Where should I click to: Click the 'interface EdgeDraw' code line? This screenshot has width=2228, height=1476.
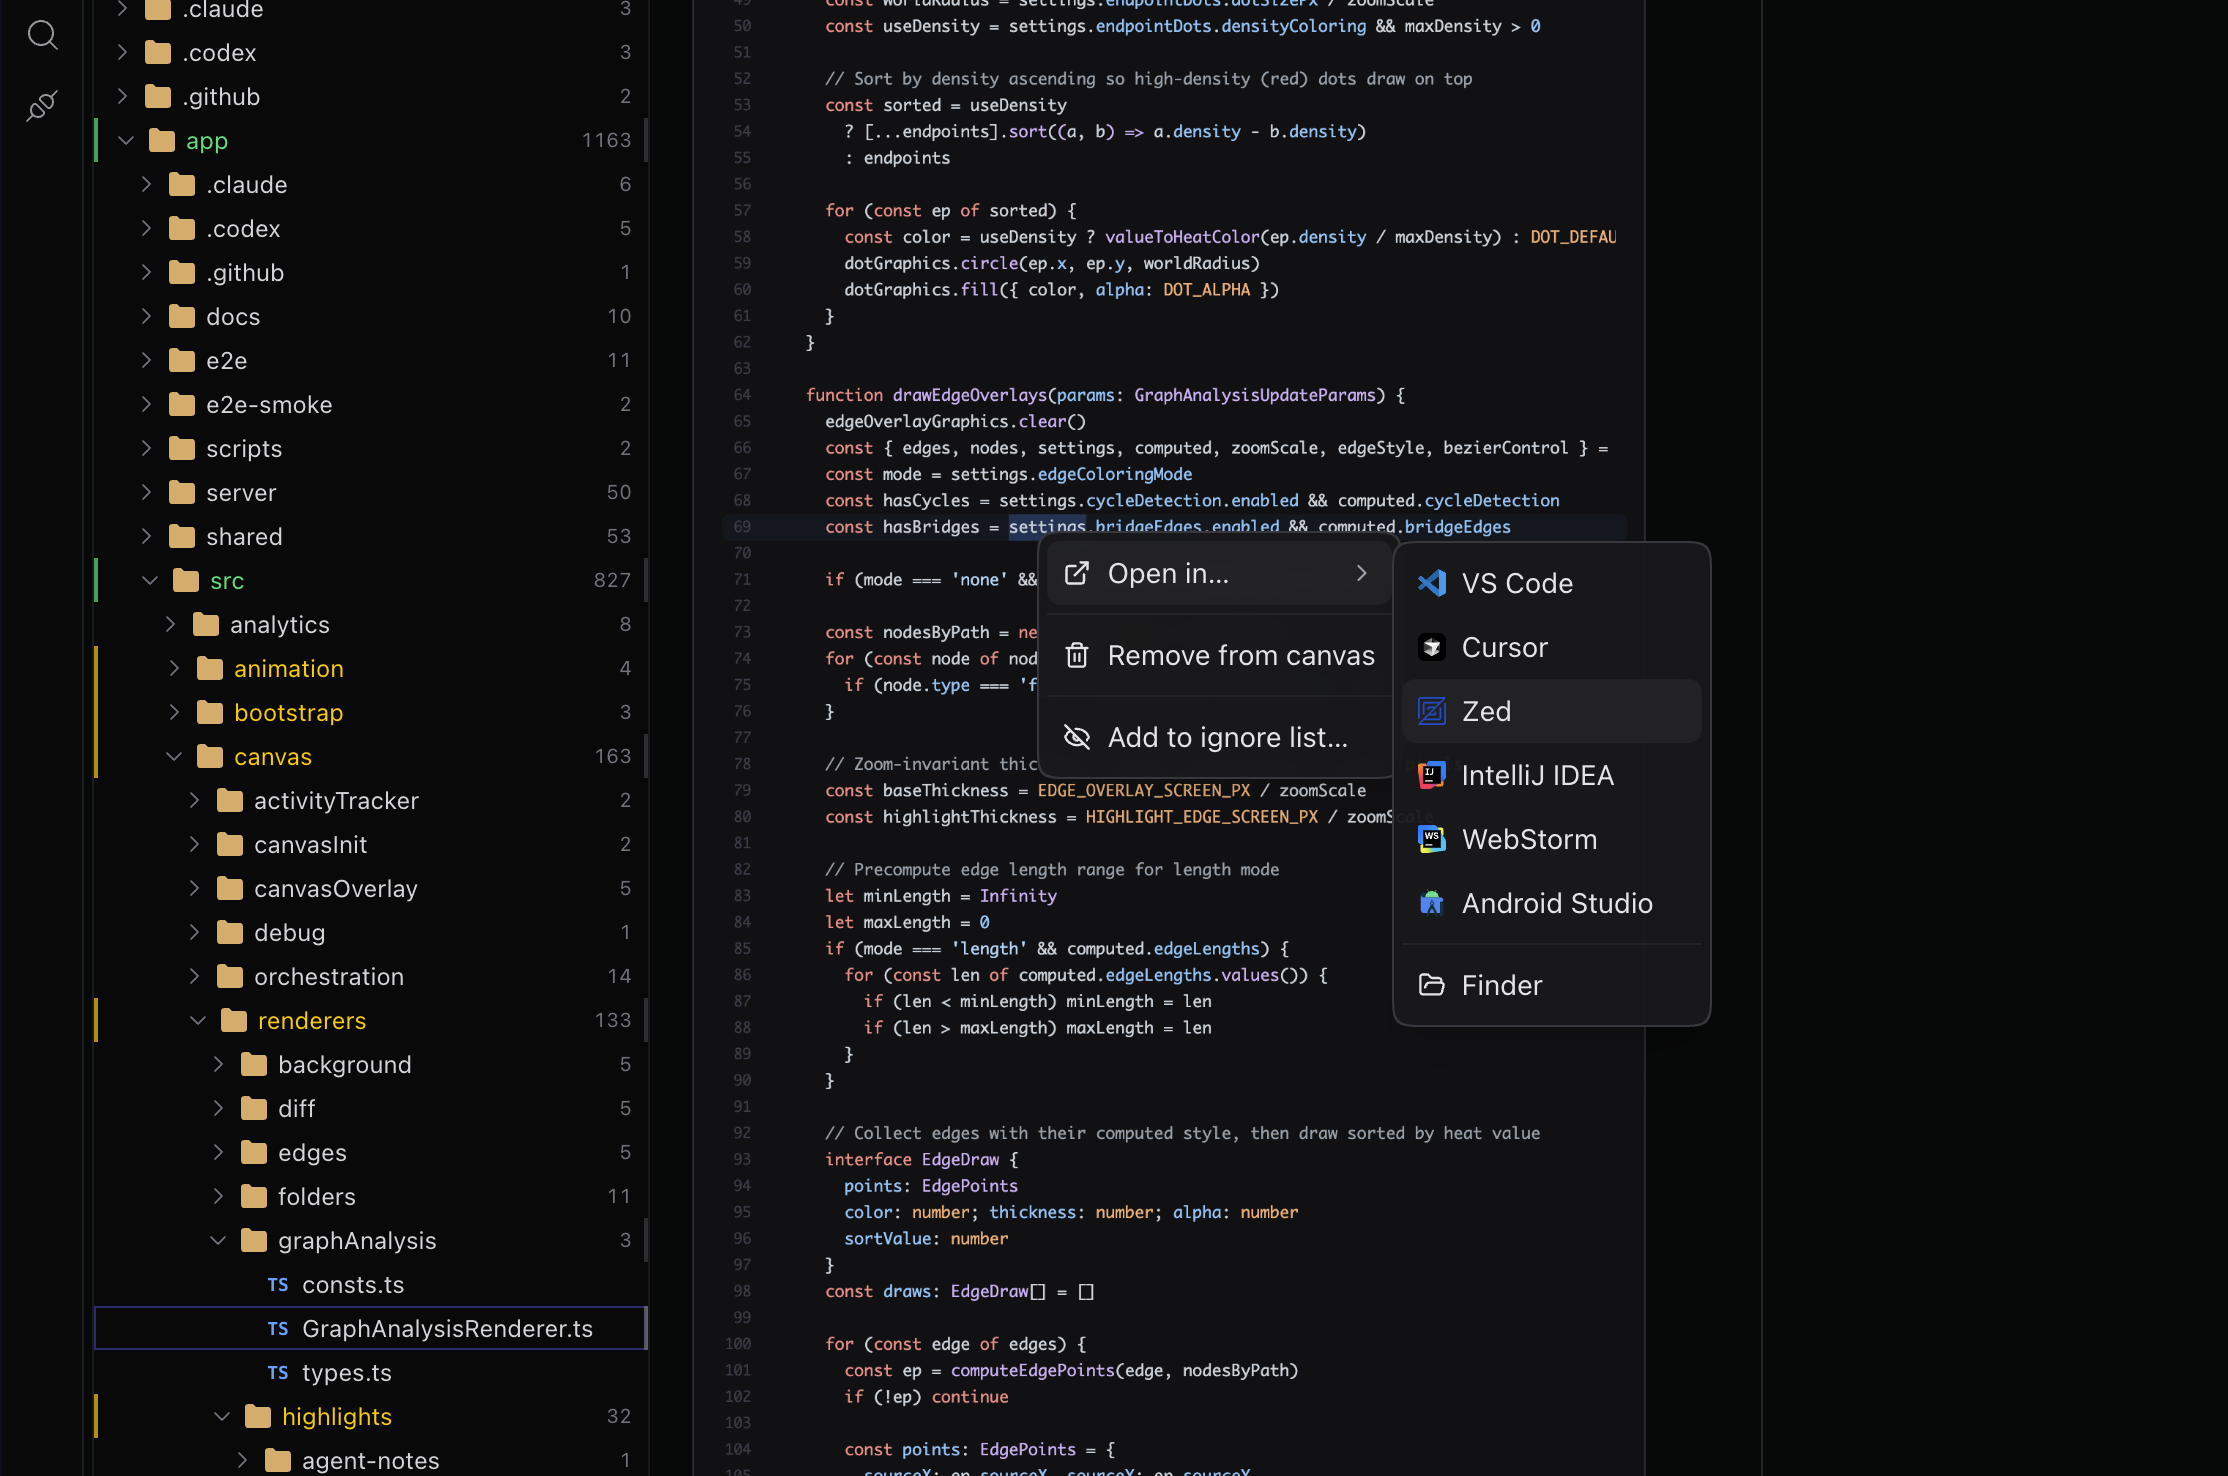pyautogui.click(x=921, y=1159)
